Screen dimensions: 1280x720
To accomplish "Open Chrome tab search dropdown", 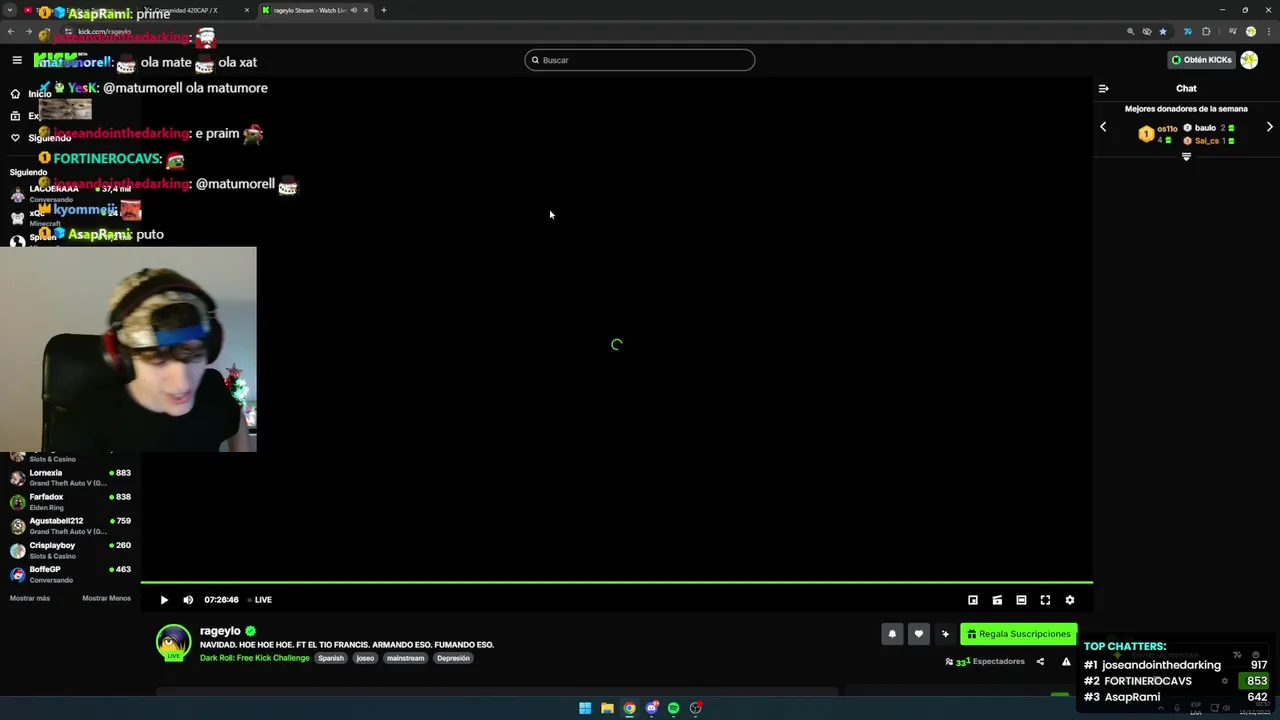I will (x=10, y=10).
